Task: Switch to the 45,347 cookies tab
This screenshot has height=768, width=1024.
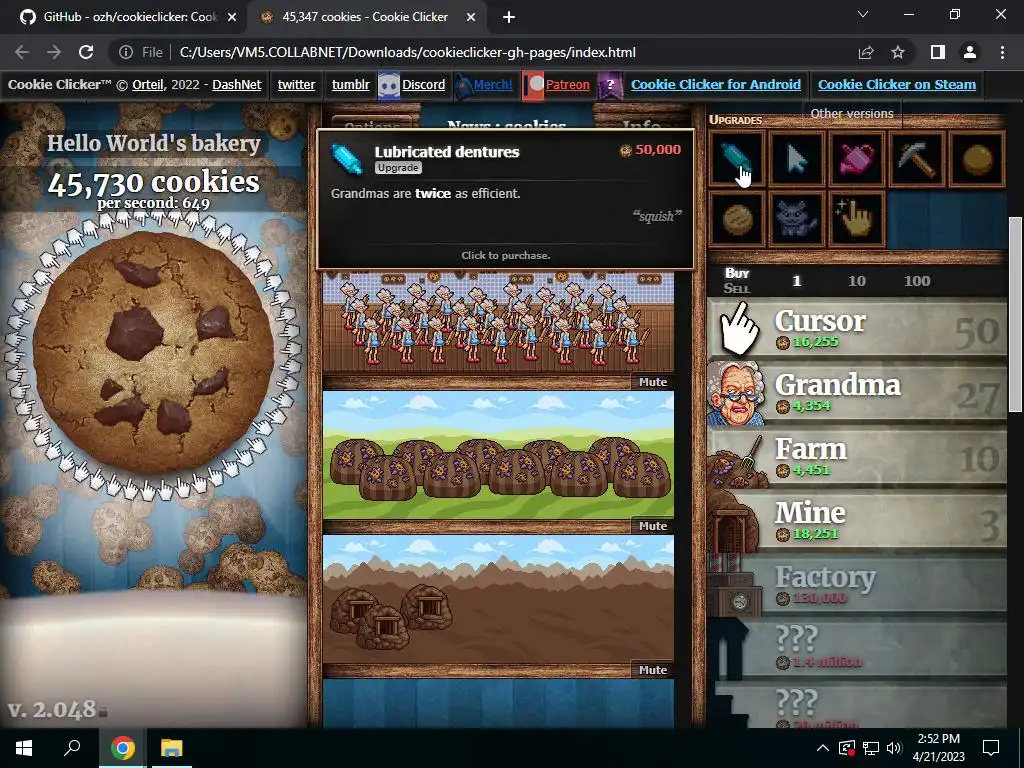Action: tap(364, 17)
